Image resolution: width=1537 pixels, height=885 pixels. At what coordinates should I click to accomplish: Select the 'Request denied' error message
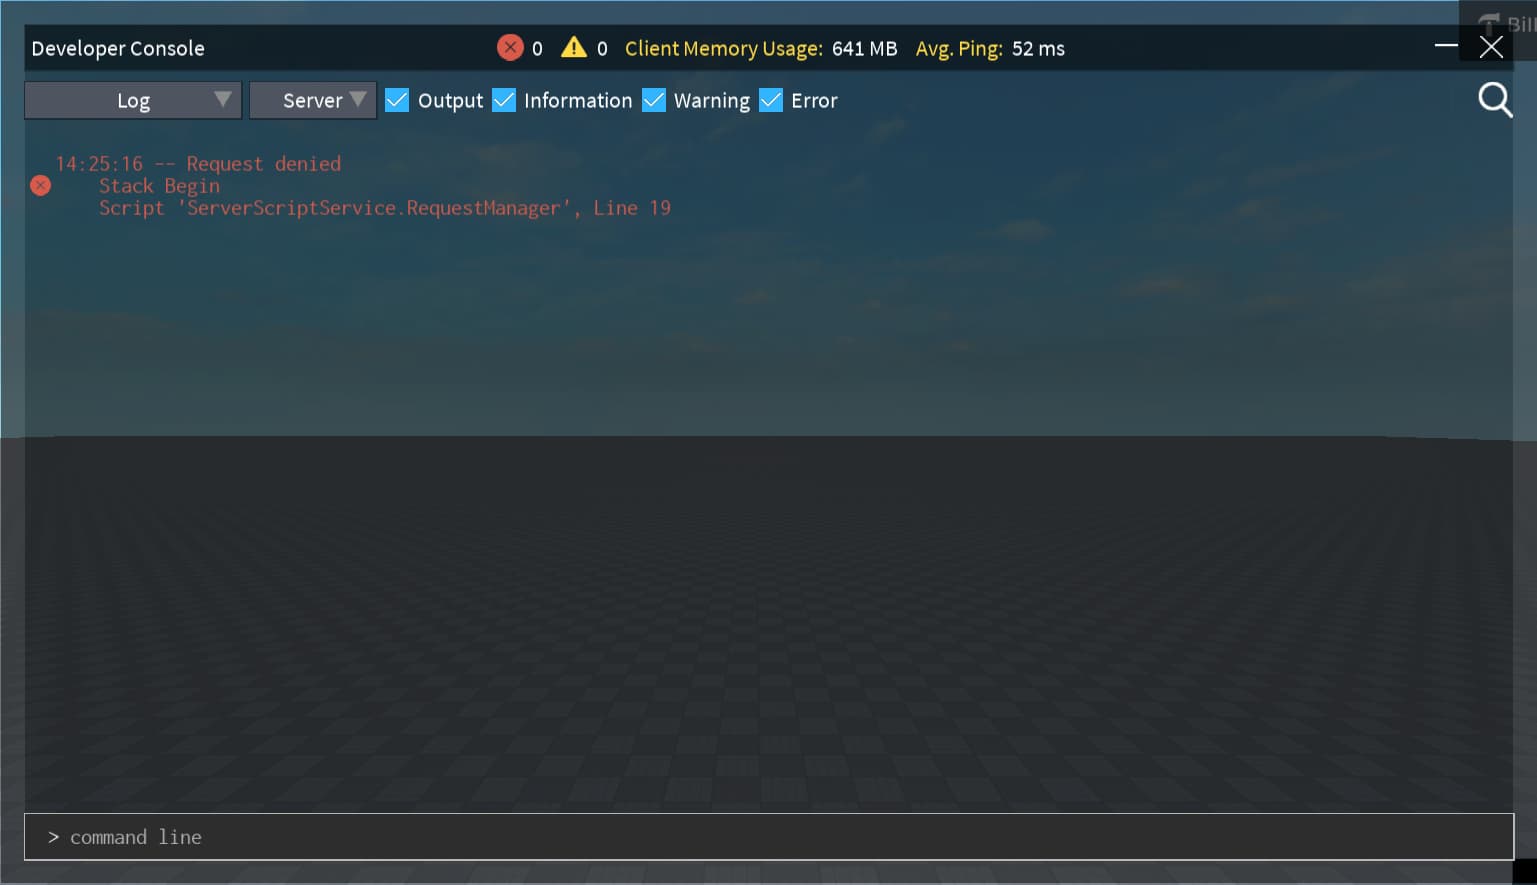point(263,163)
